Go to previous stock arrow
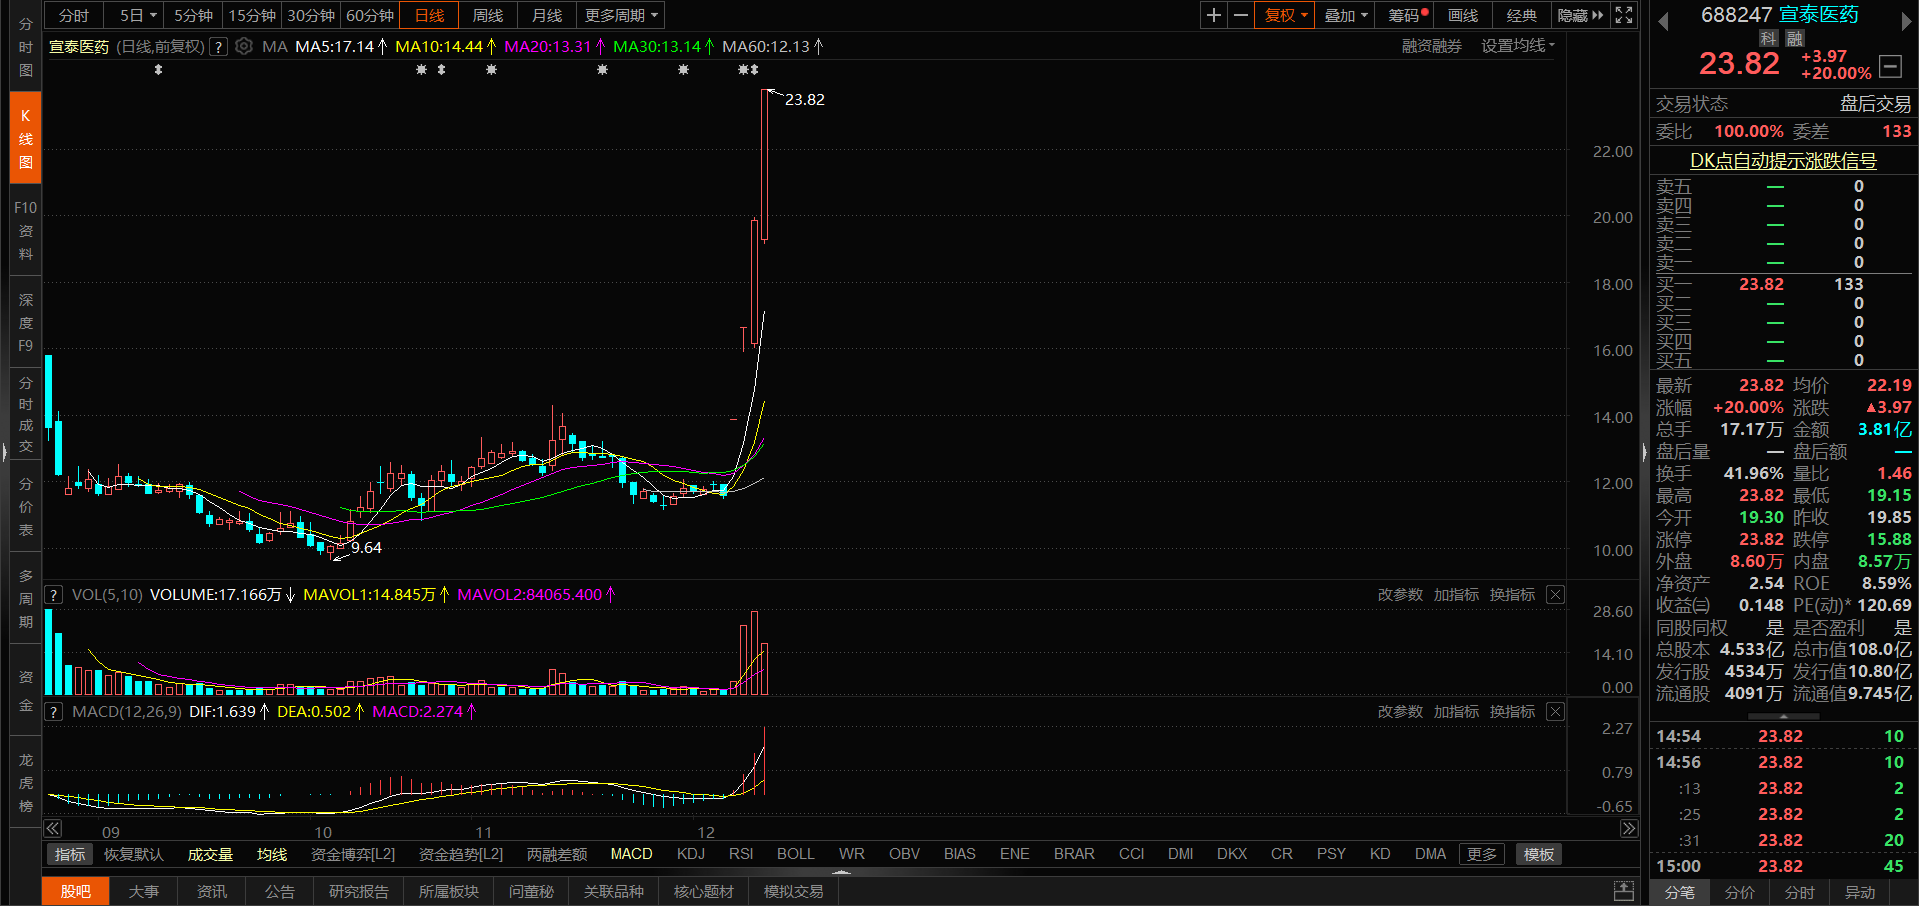The width and height of the screenshot is (1919, 906). [x=1663, y=21]
